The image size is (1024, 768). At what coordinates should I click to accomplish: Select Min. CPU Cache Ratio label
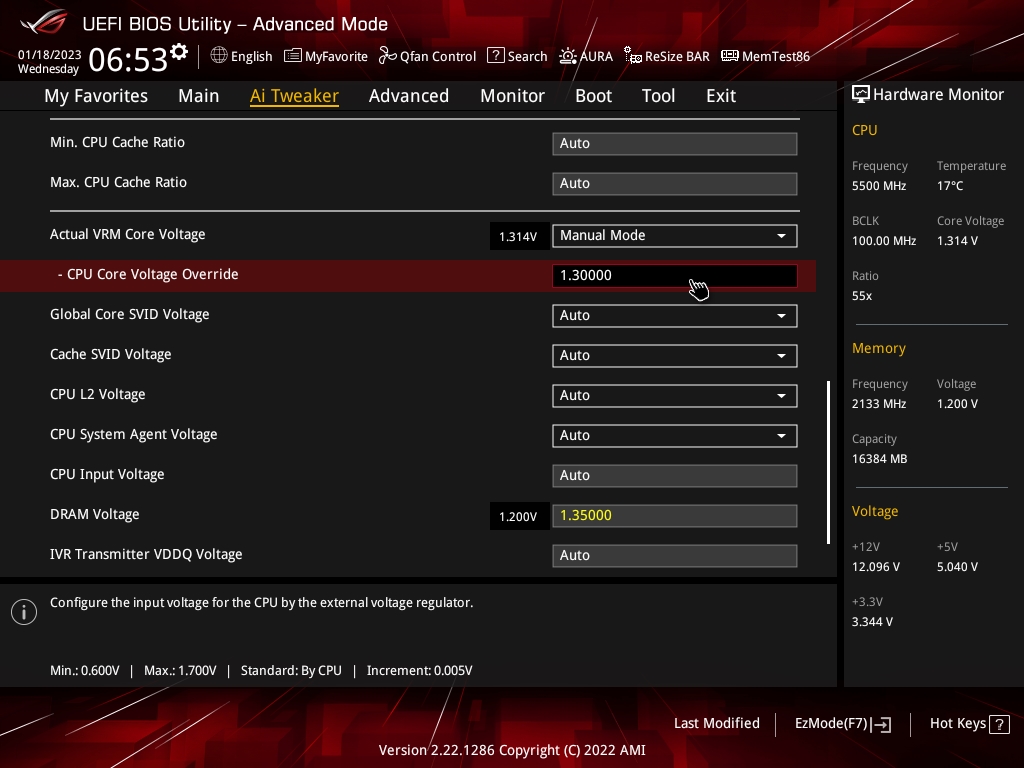coord(118,142)
